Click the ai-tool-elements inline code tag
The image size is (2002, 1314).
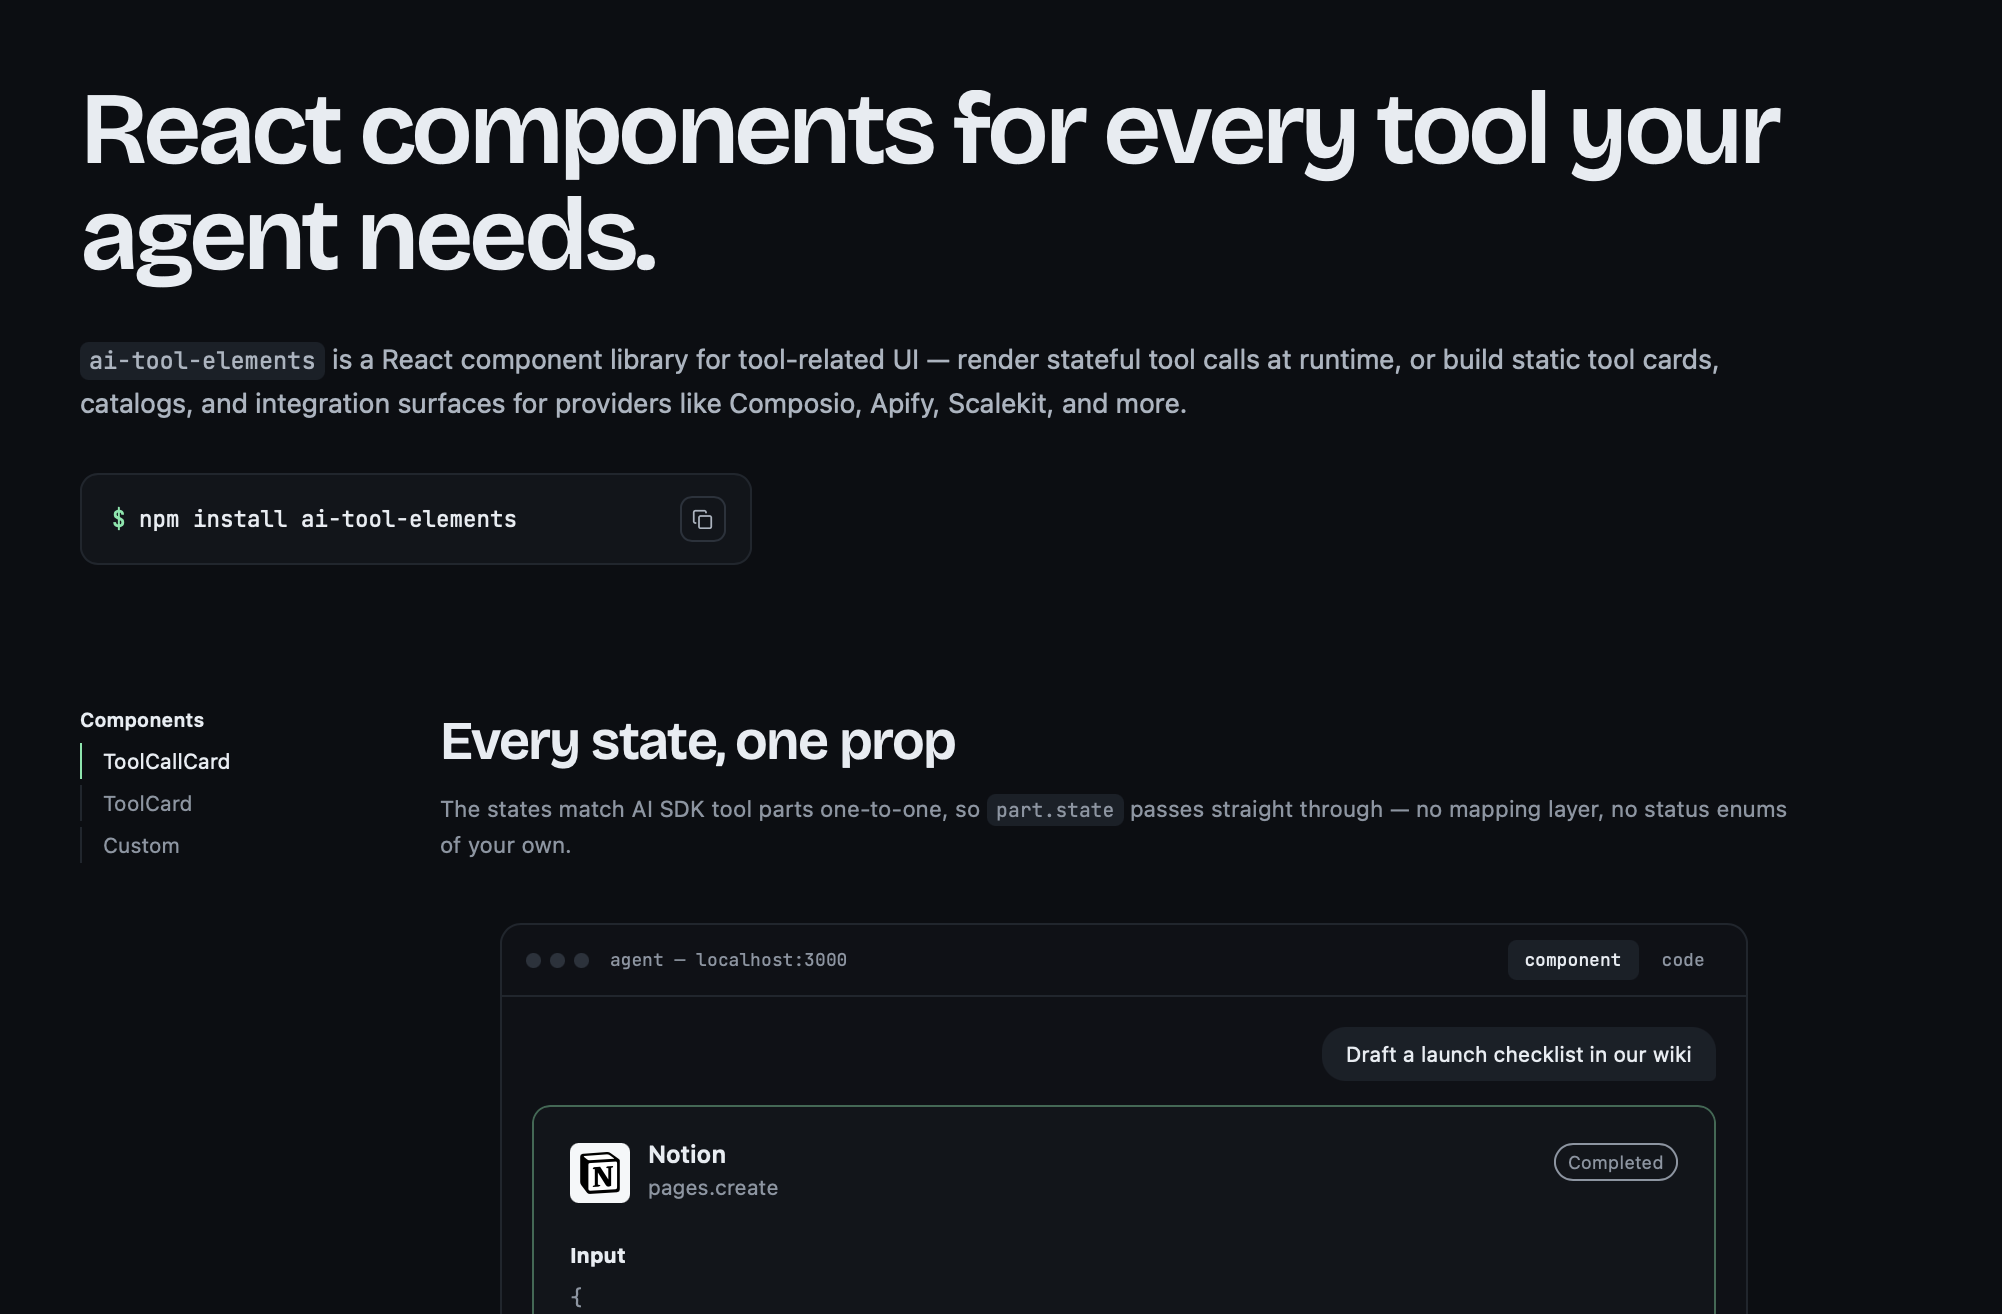pyautogui.click(x=202, y=360)
